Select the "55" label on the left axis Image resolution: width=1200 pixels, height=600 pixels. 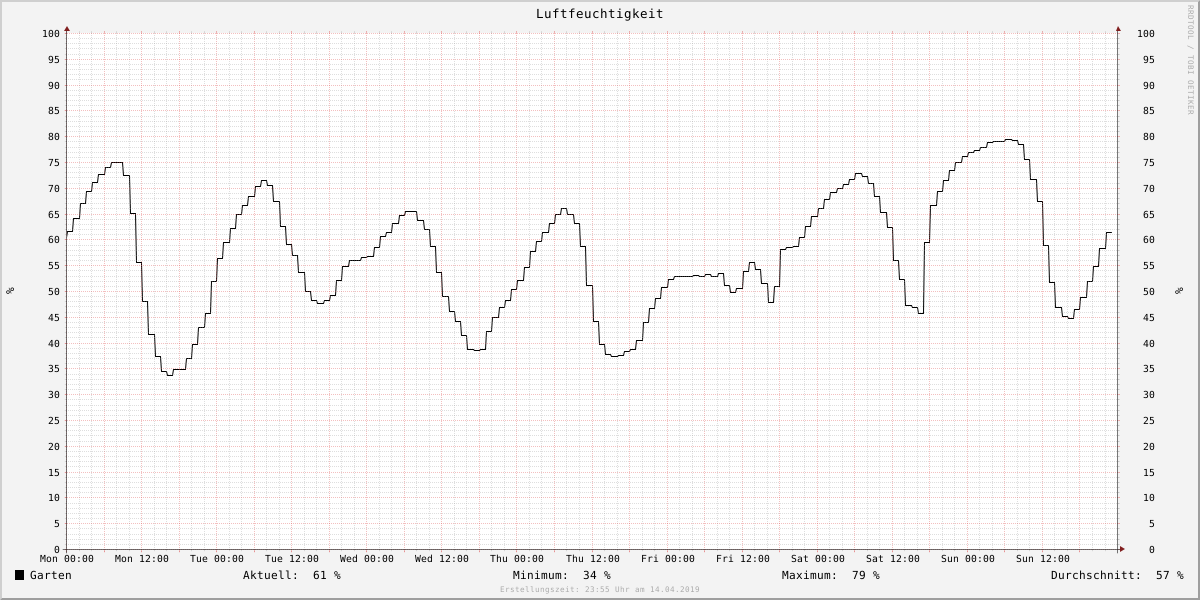[x=55, y=266]
